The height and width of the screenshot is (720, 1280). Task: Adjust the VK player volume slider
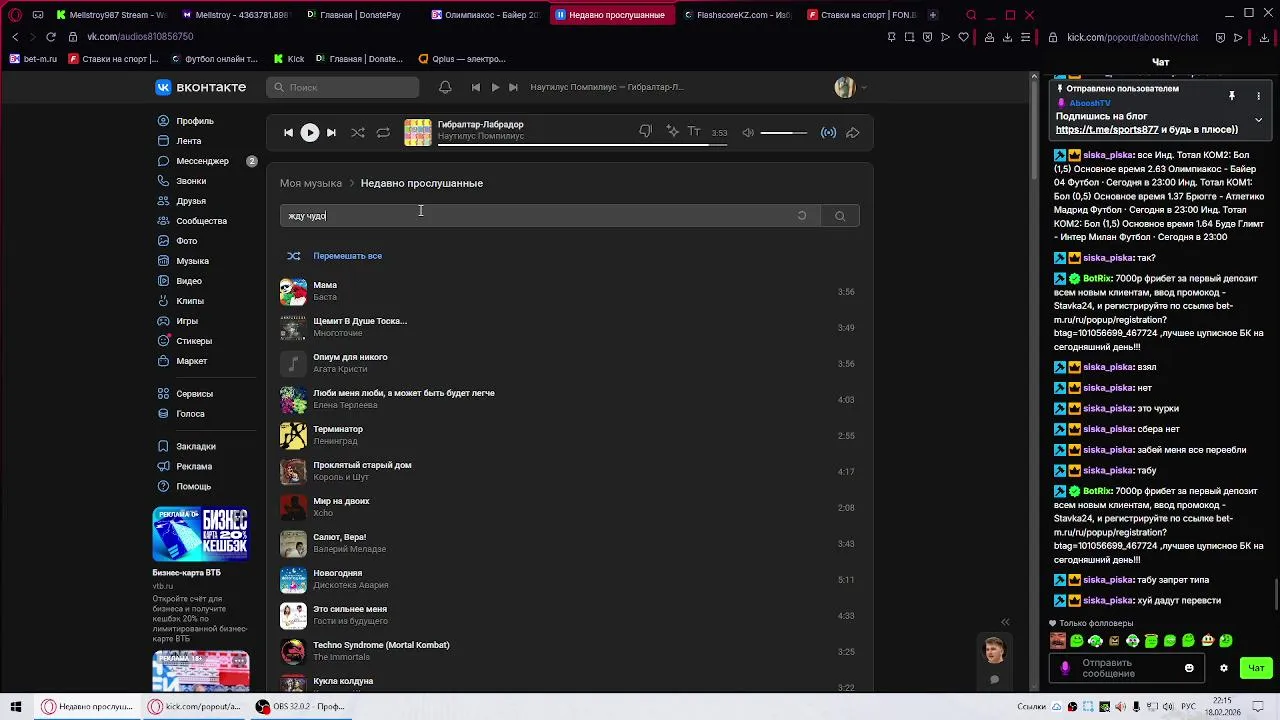coord(783,132)
